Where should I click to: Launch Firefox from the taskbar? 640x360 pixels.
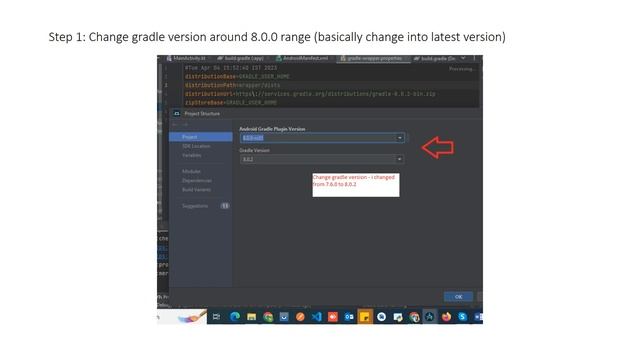click(x=446, y=317)
